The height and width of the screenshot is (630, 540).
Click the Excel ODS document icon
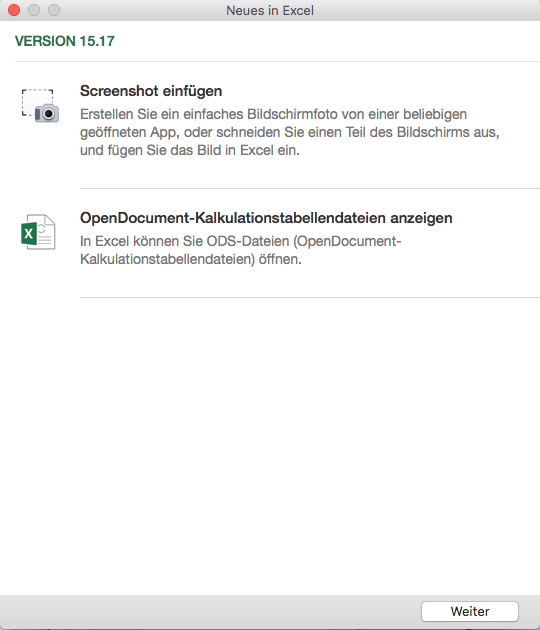(x=38, y=232)
